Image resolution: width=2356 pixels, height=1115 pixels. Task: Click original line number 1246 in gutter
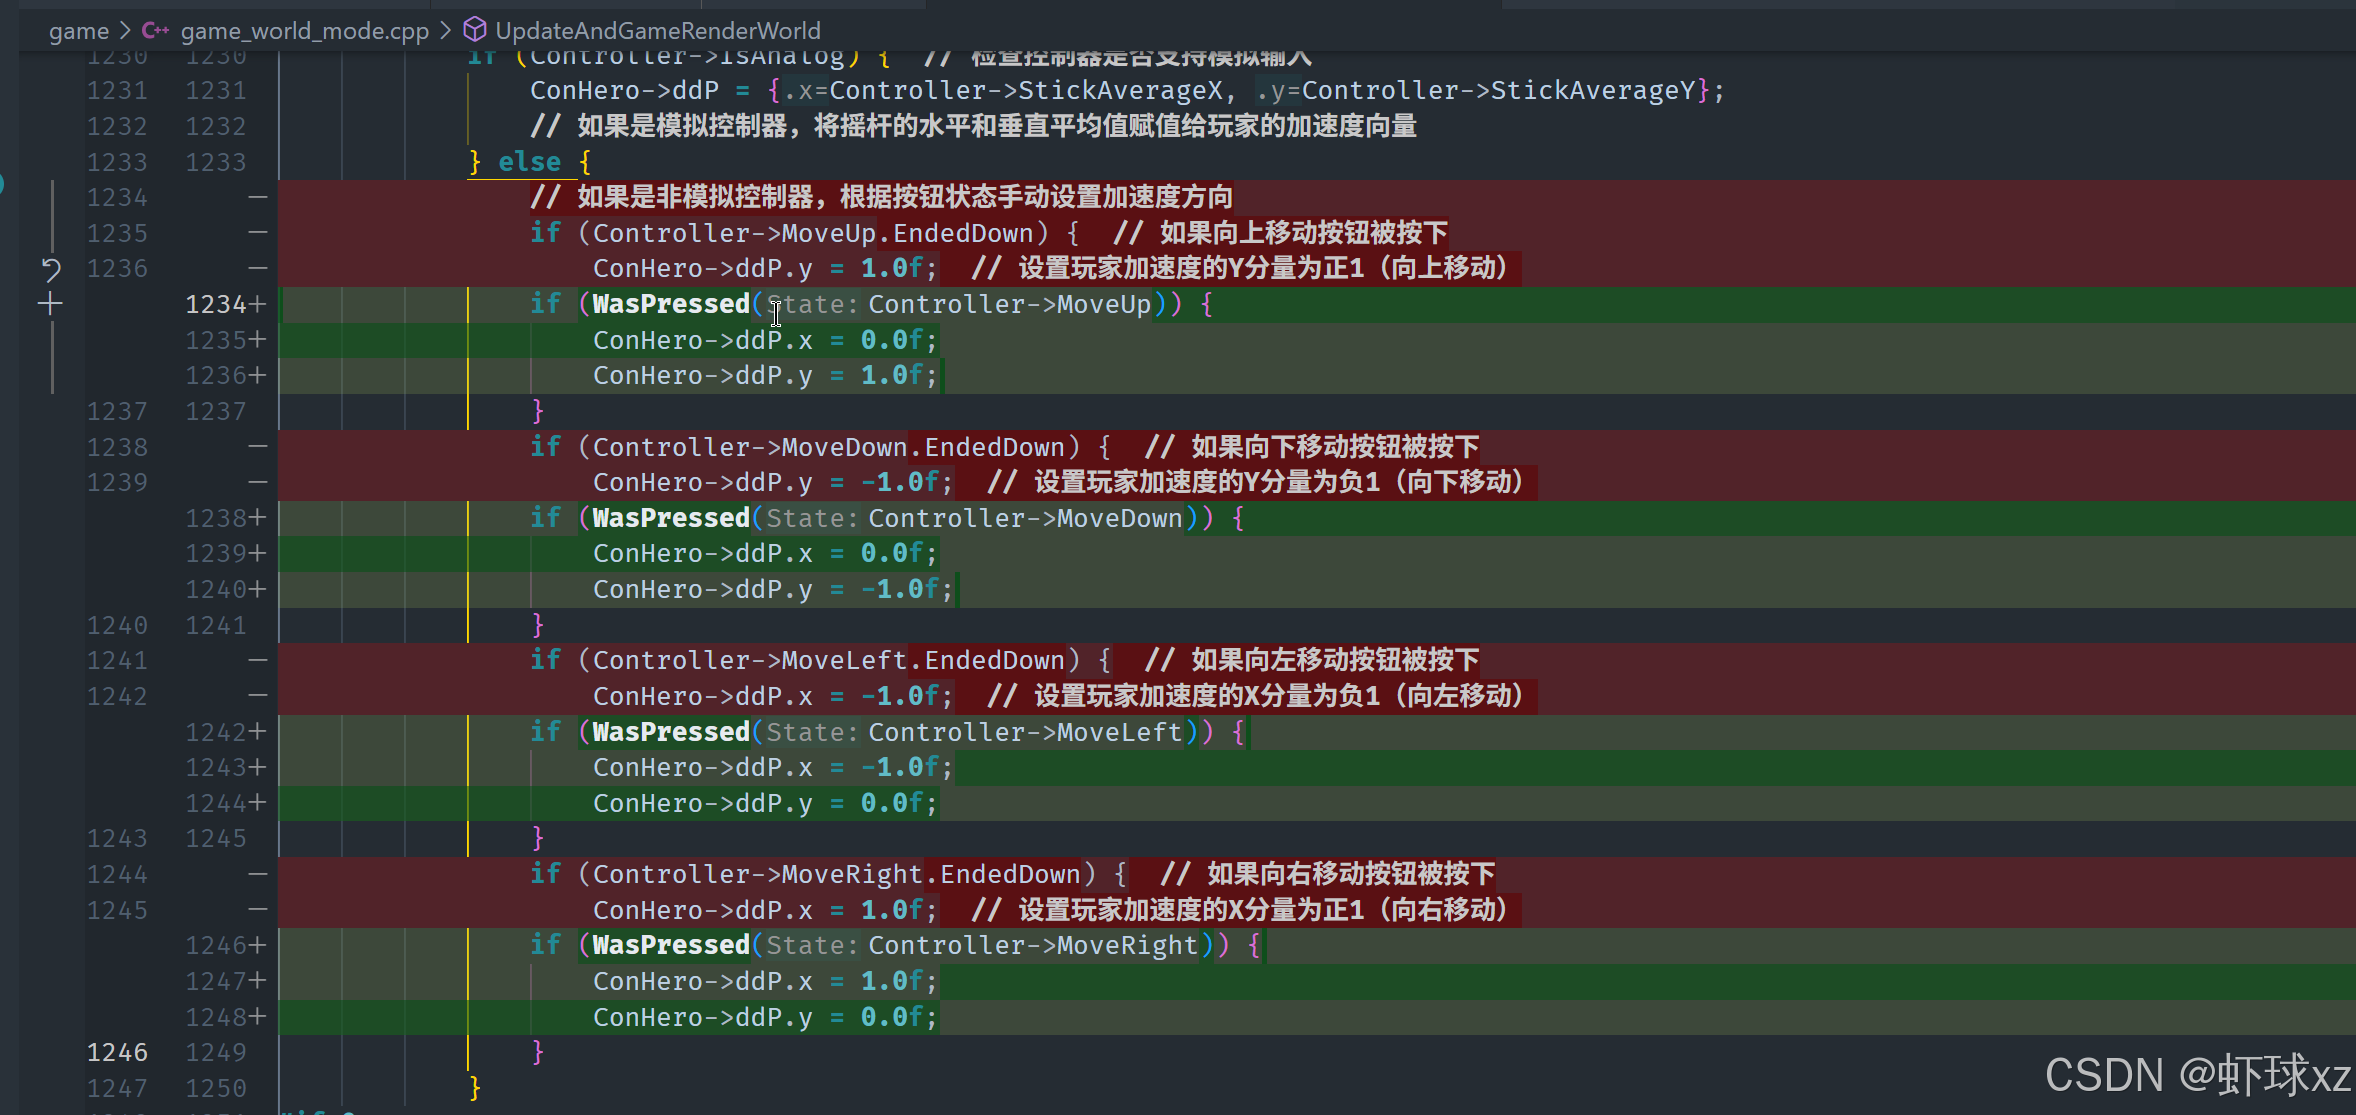117,1052
